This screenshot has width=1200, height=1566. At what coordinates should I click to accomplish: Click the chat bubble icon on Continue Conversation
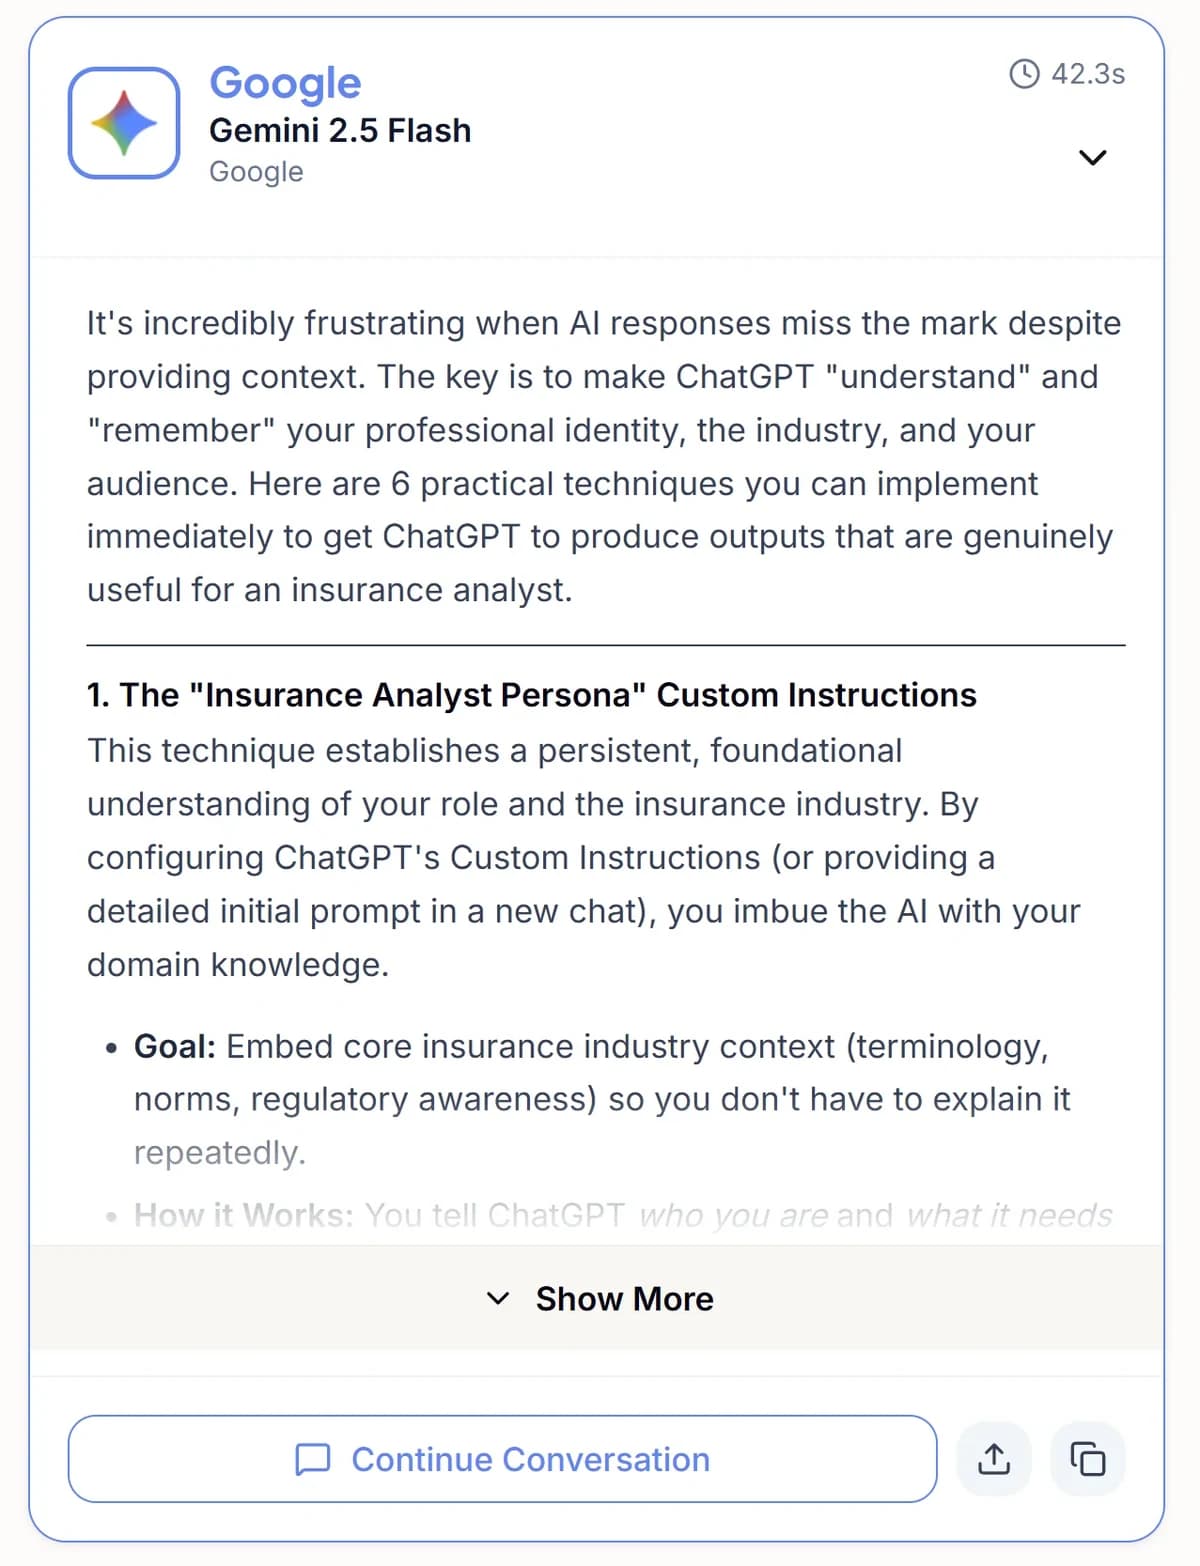point(313,1459)
